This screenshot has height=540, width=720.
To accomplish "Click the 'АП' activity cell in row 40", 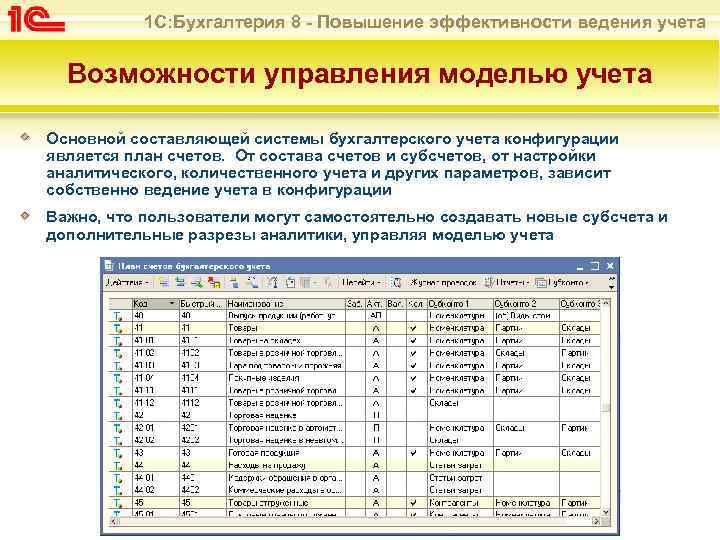I will 376,316.
